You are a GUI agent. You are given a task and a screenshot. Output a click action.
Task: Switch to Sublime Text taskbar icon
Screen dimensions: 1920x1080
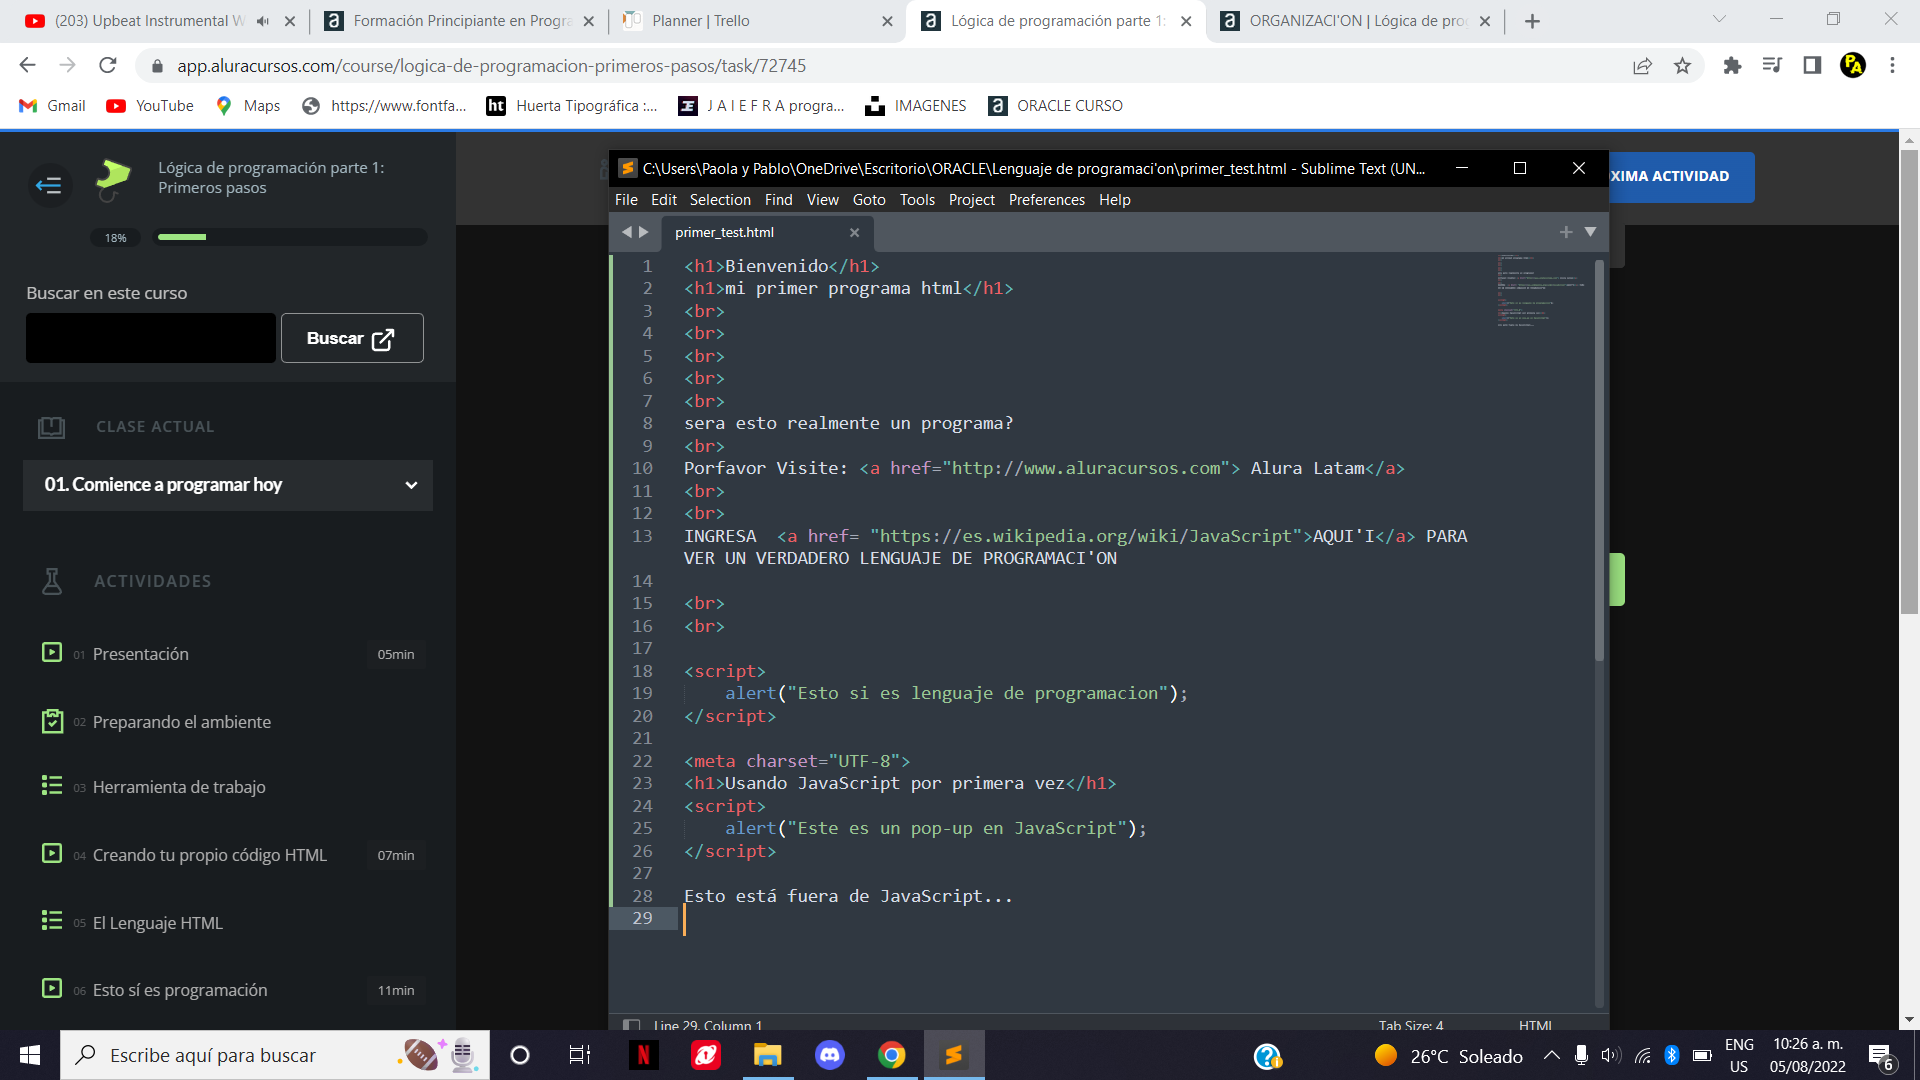(x=954, y=1055)
